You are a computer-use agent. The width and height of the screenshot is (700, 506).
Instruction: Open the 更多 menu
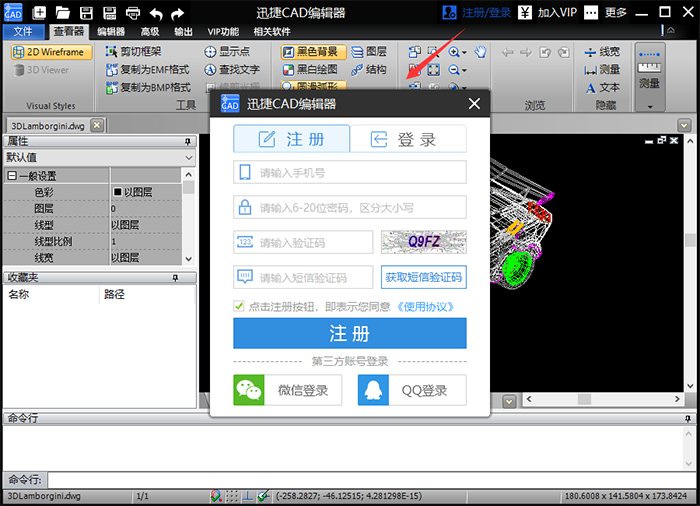(x=605, y=13)
